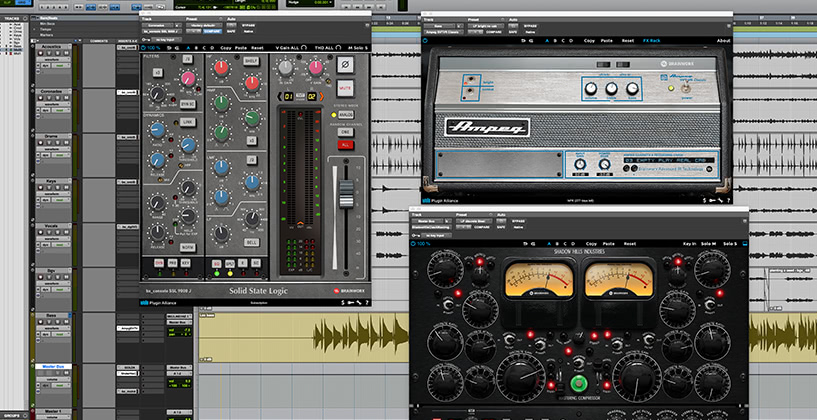The image size is (817, 420).
Task: Click phase invert button on SSL console
Action: [x=345, y=65]
